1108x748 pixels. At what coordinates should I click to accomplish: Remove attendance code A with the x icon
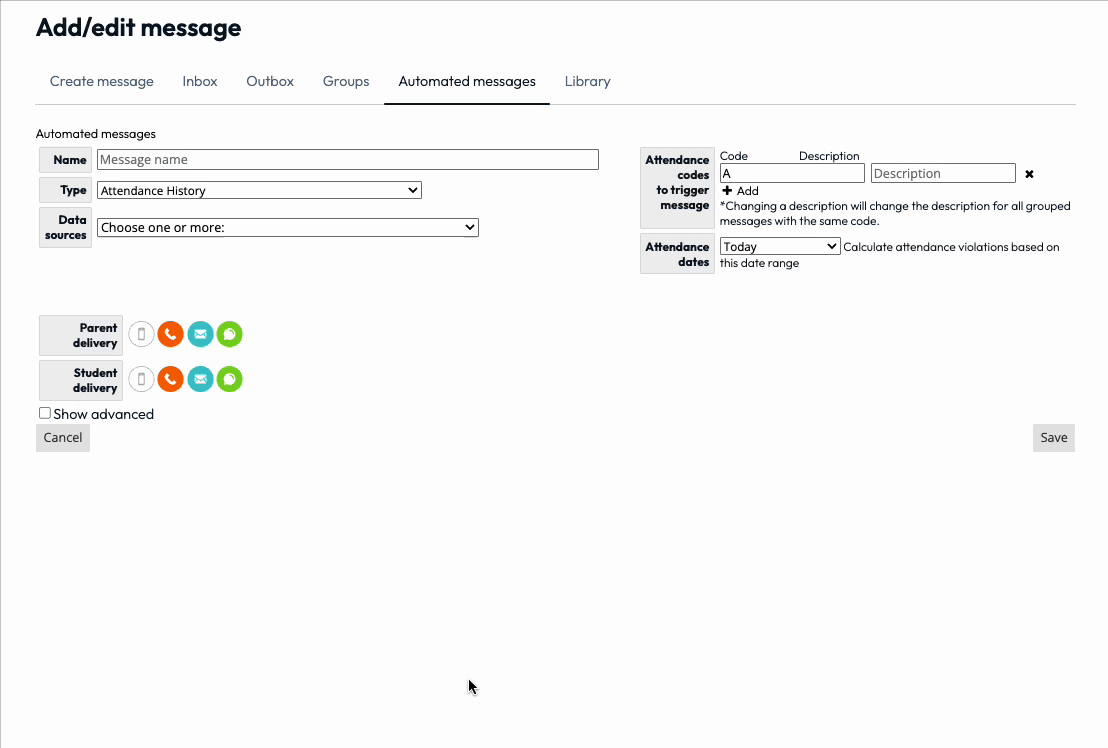pyautogui.click(x=1029, y=173)
